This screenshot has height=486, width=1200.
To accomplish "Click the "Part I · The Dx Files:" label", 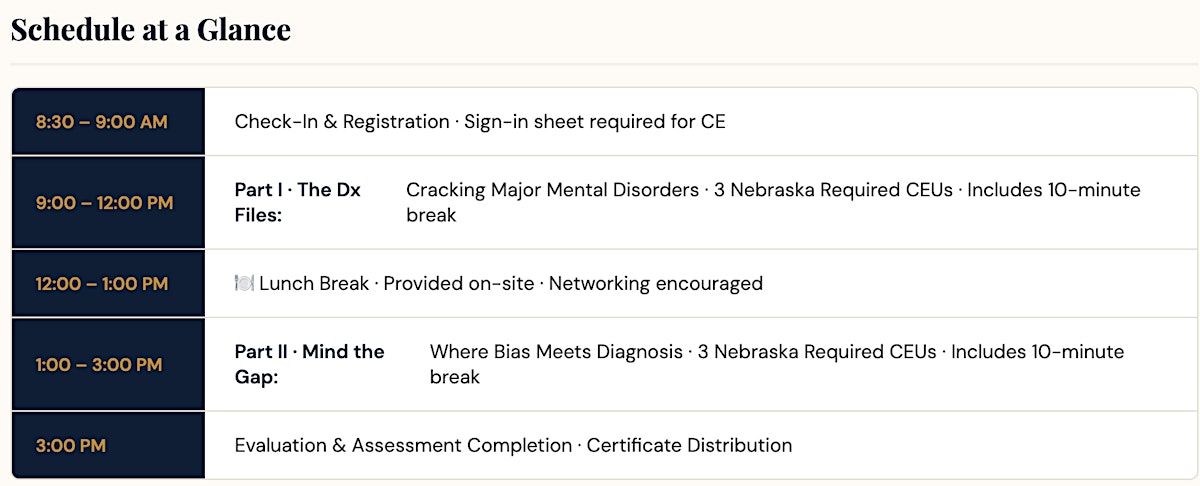I will [298, 202].
